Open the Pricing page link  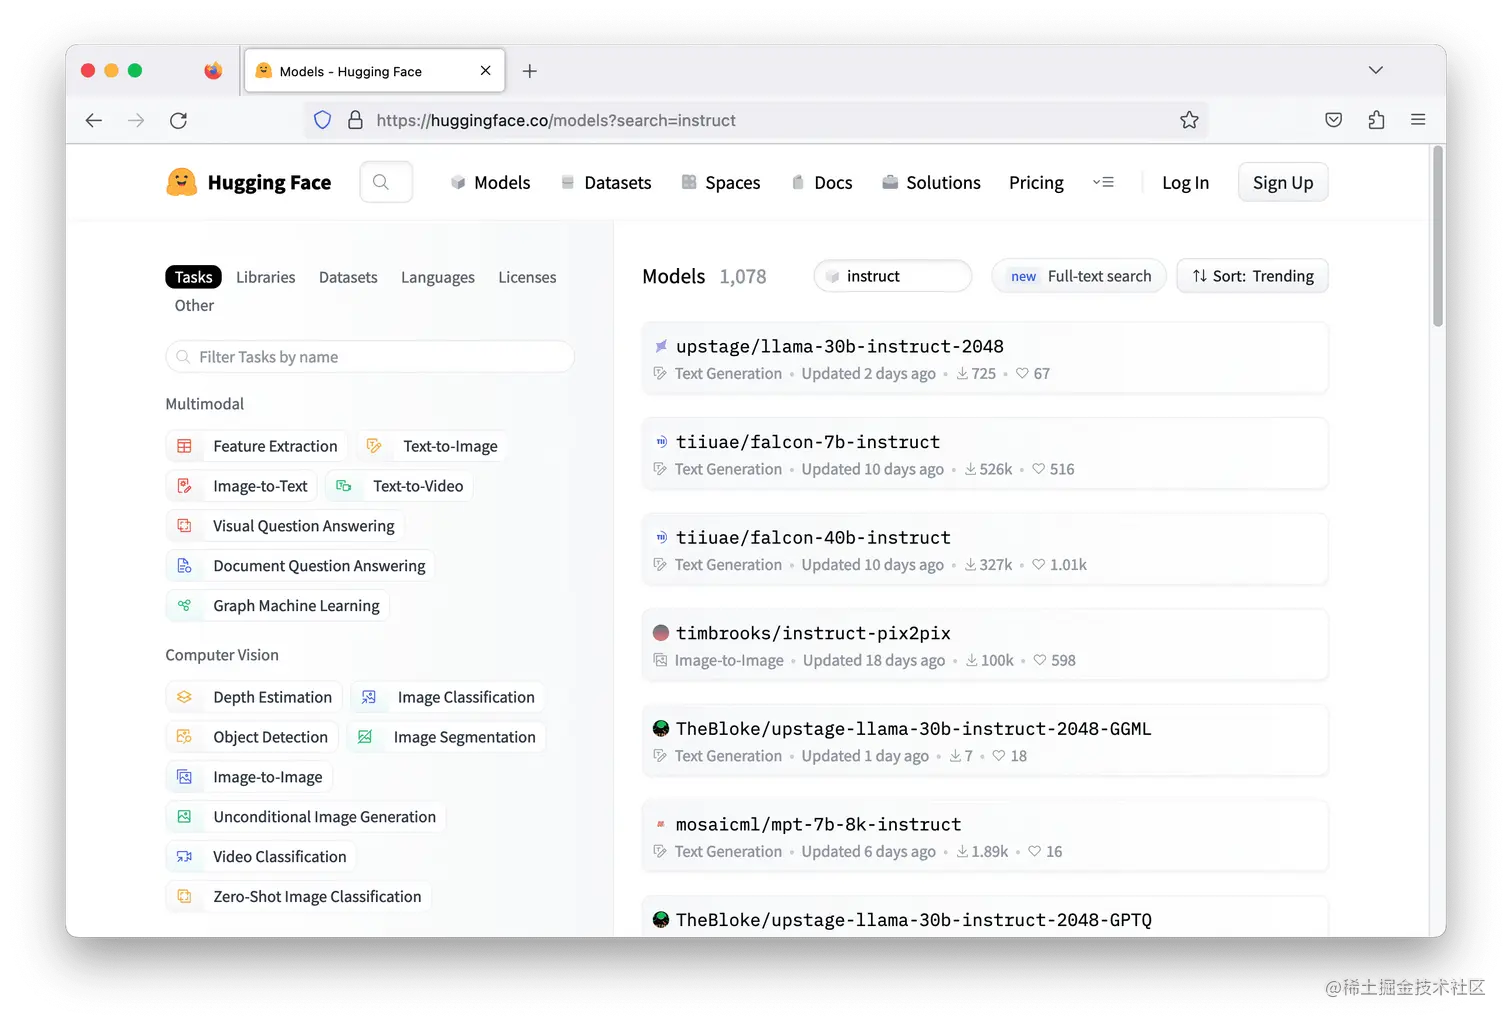1036,182
